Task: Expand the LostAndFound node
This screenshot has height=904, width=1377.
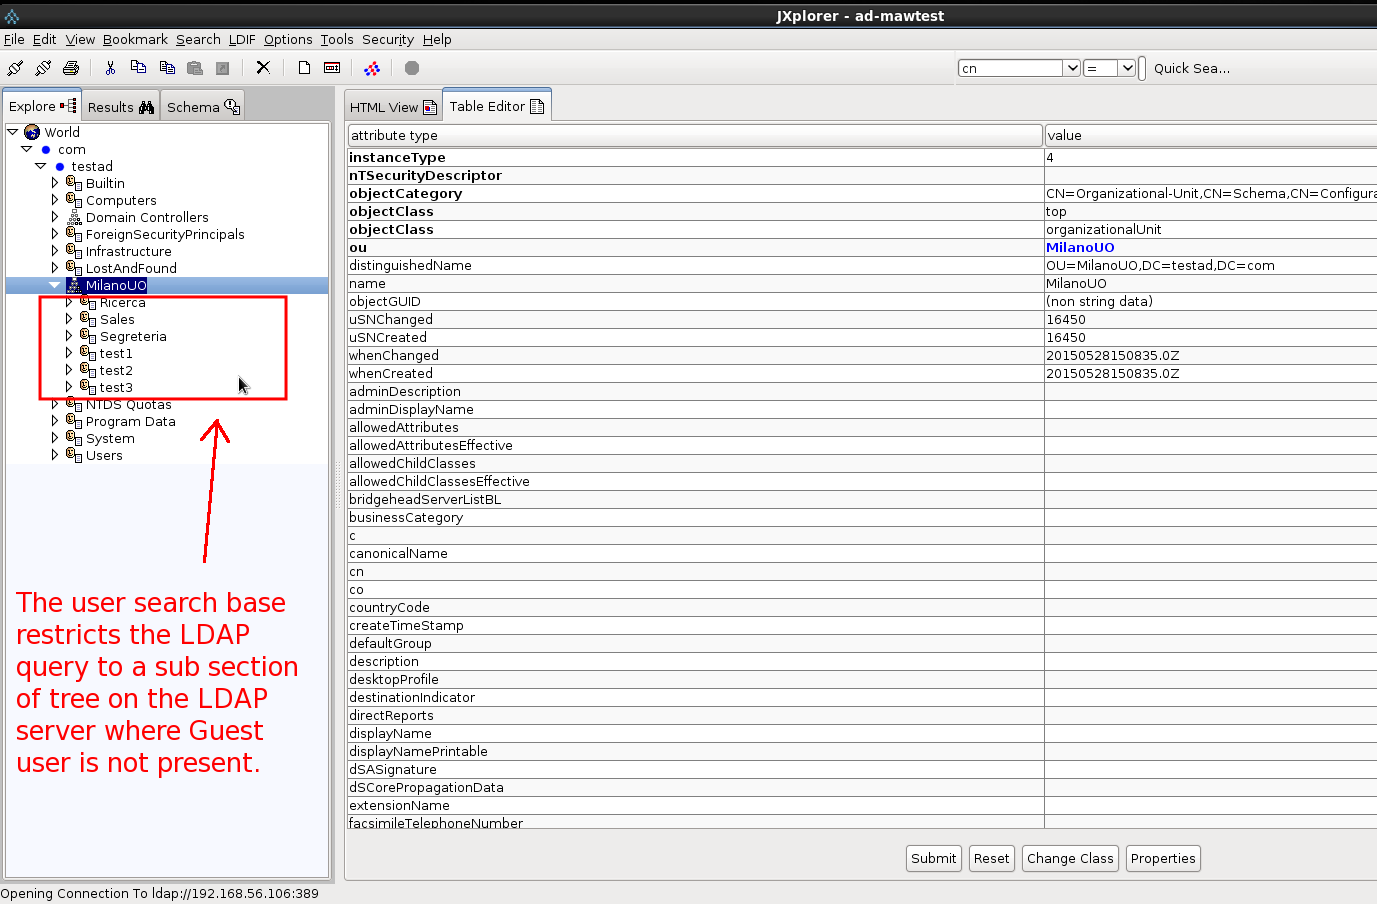Action: click(x=55, y=268)
